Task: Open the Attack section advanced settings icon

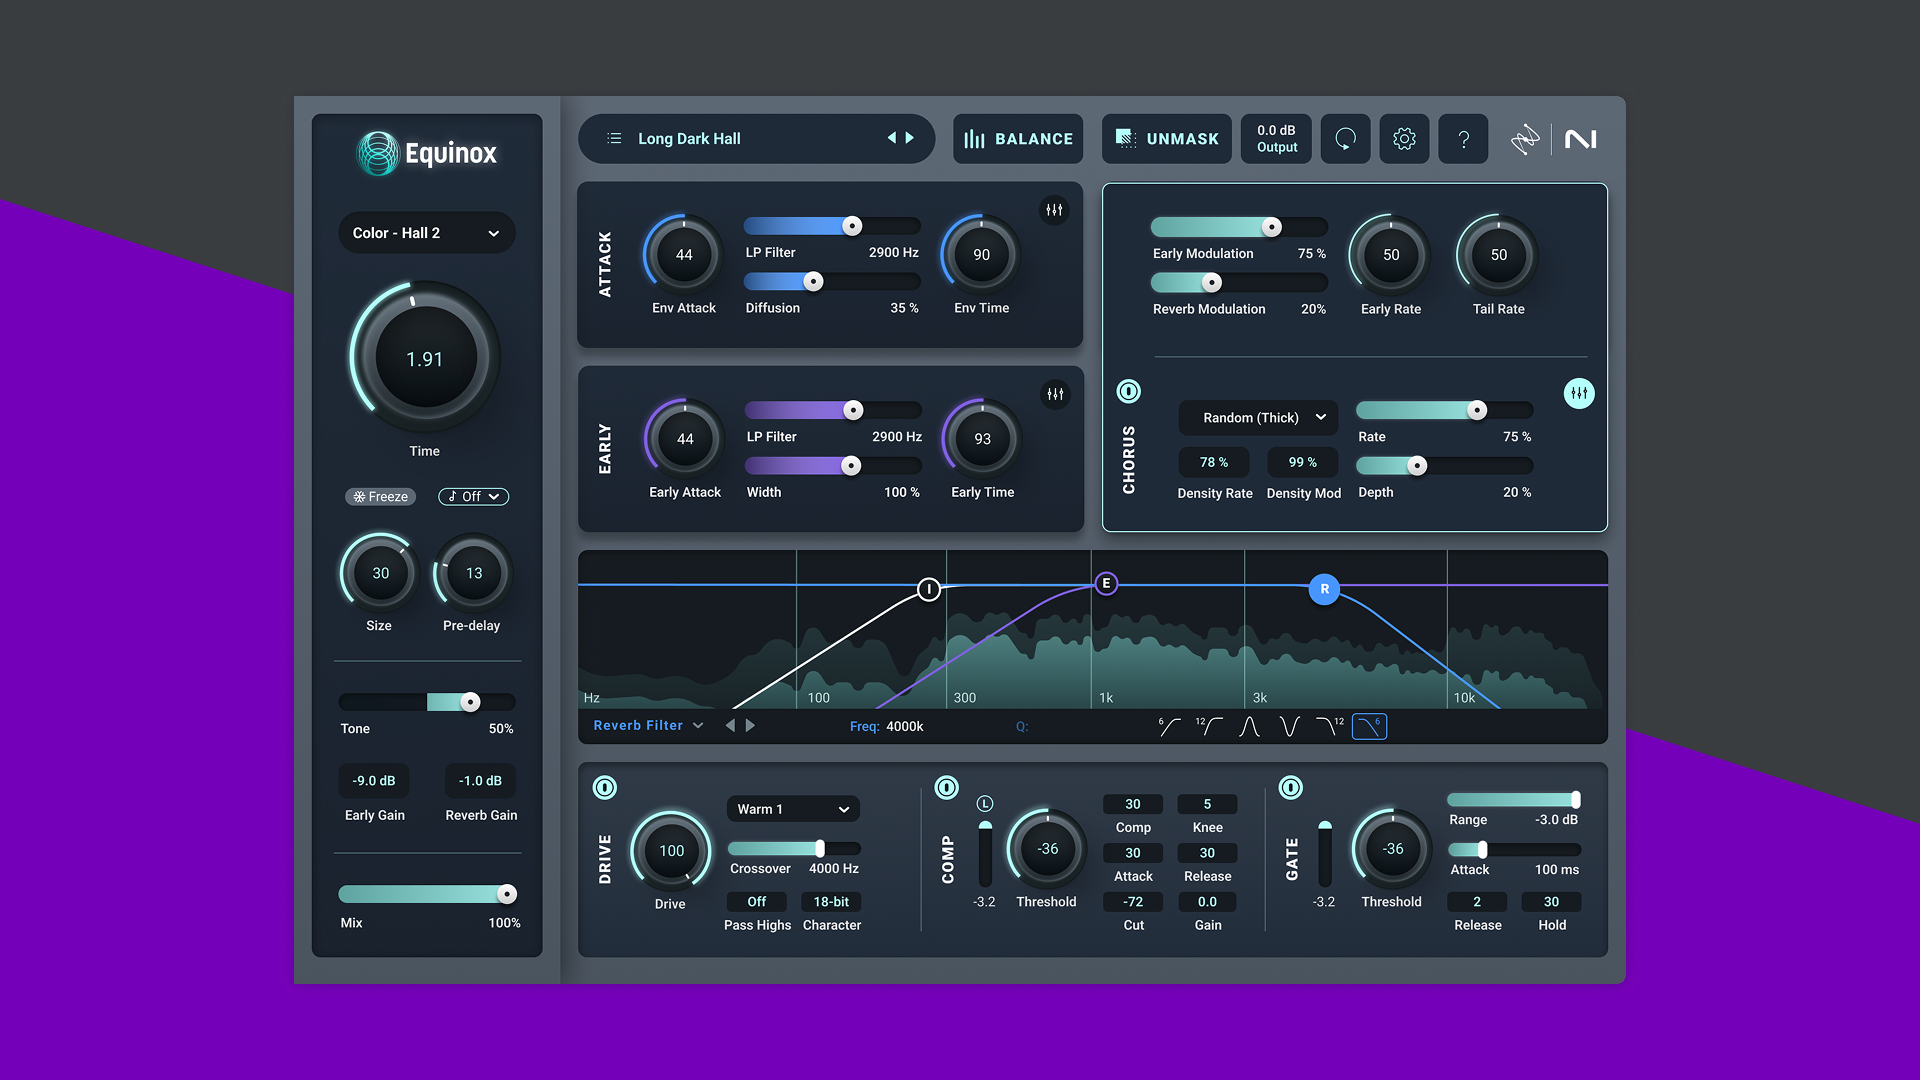Action: pyautogui.click(x=1054, y=210)
